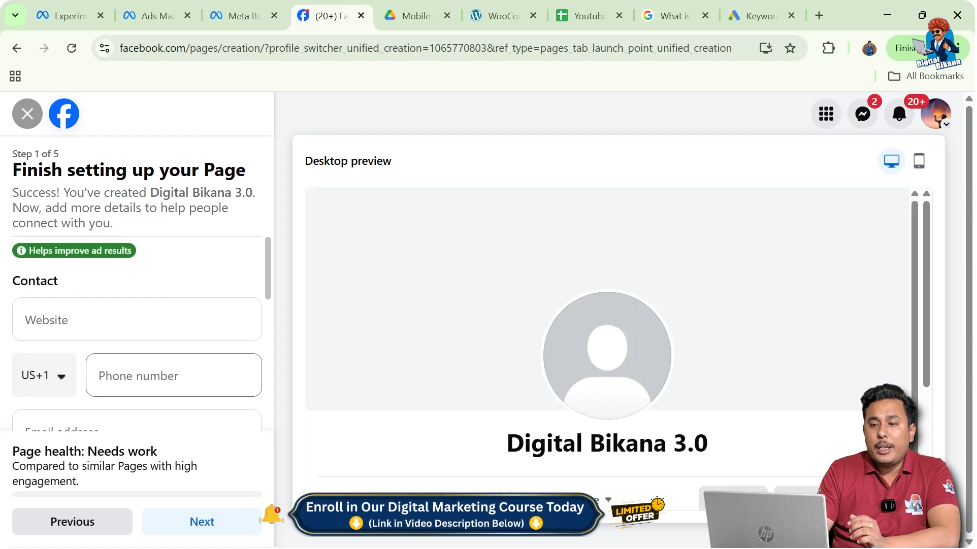Click the 'Helps improve ad results' badge
This screenshot has width=977, height=549.
click(74, 251)
